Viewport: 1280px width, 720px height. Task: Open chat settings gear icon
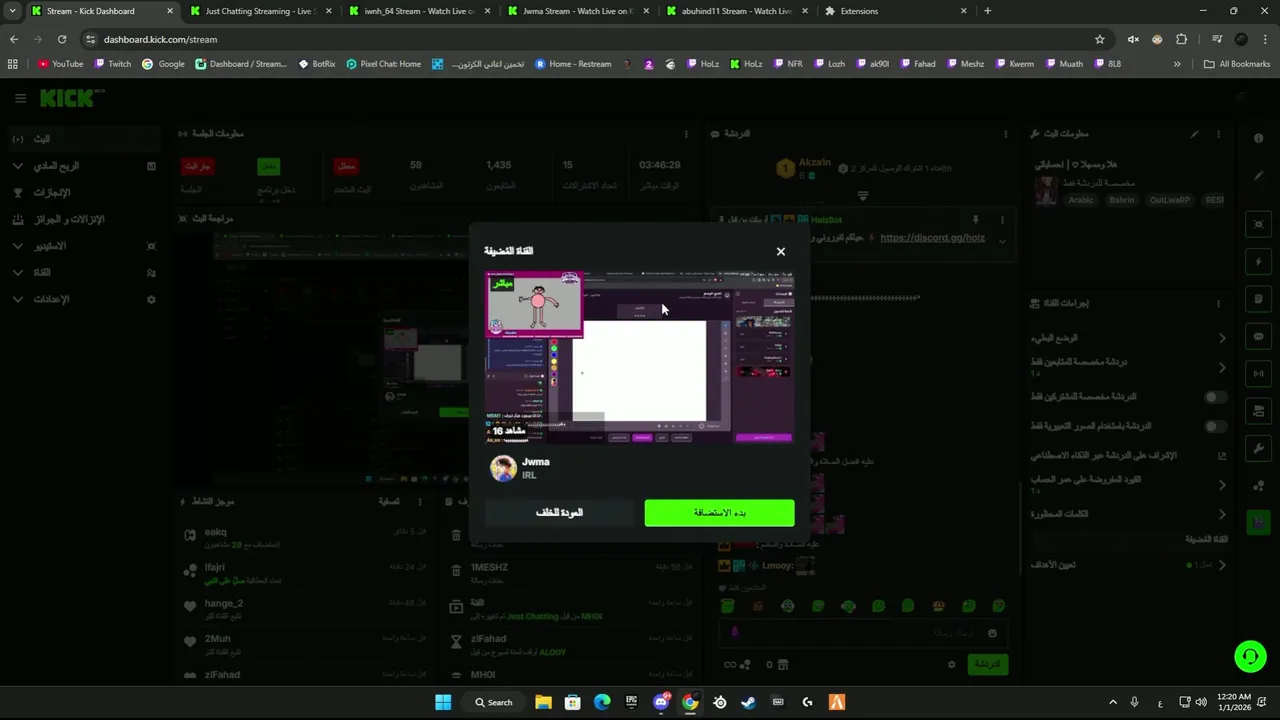tap(951, 664)
